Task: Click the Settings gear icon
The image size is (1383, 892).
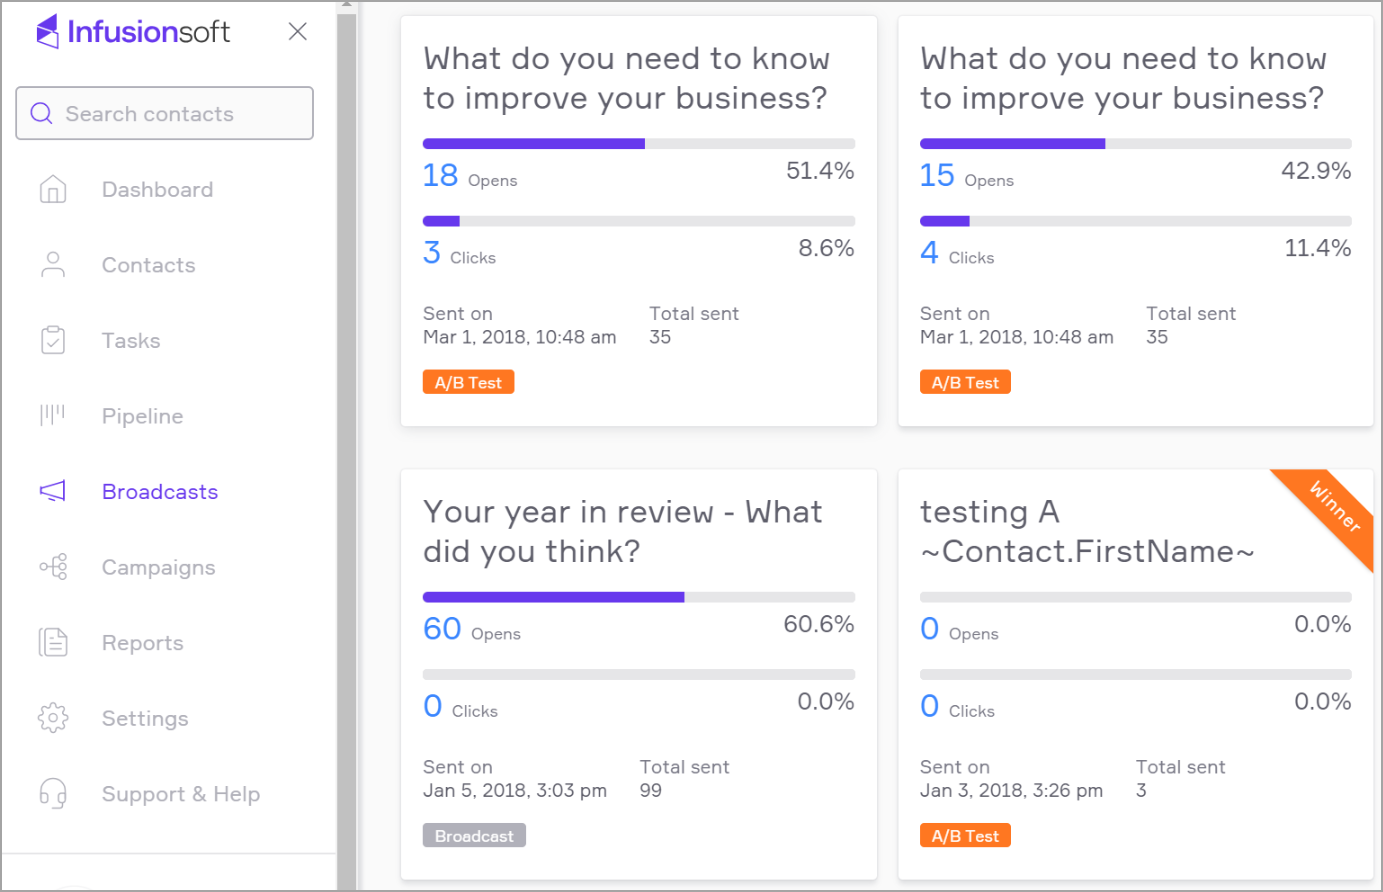Action: pos(53,718)
